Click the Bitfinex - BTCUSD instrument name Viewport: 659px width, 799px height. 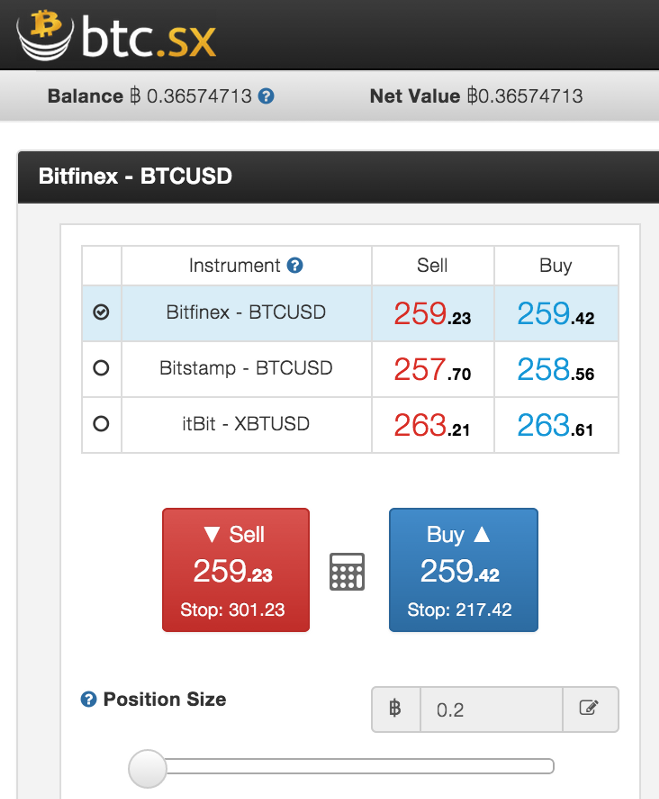pyautogui.click(x=246, y=312)
